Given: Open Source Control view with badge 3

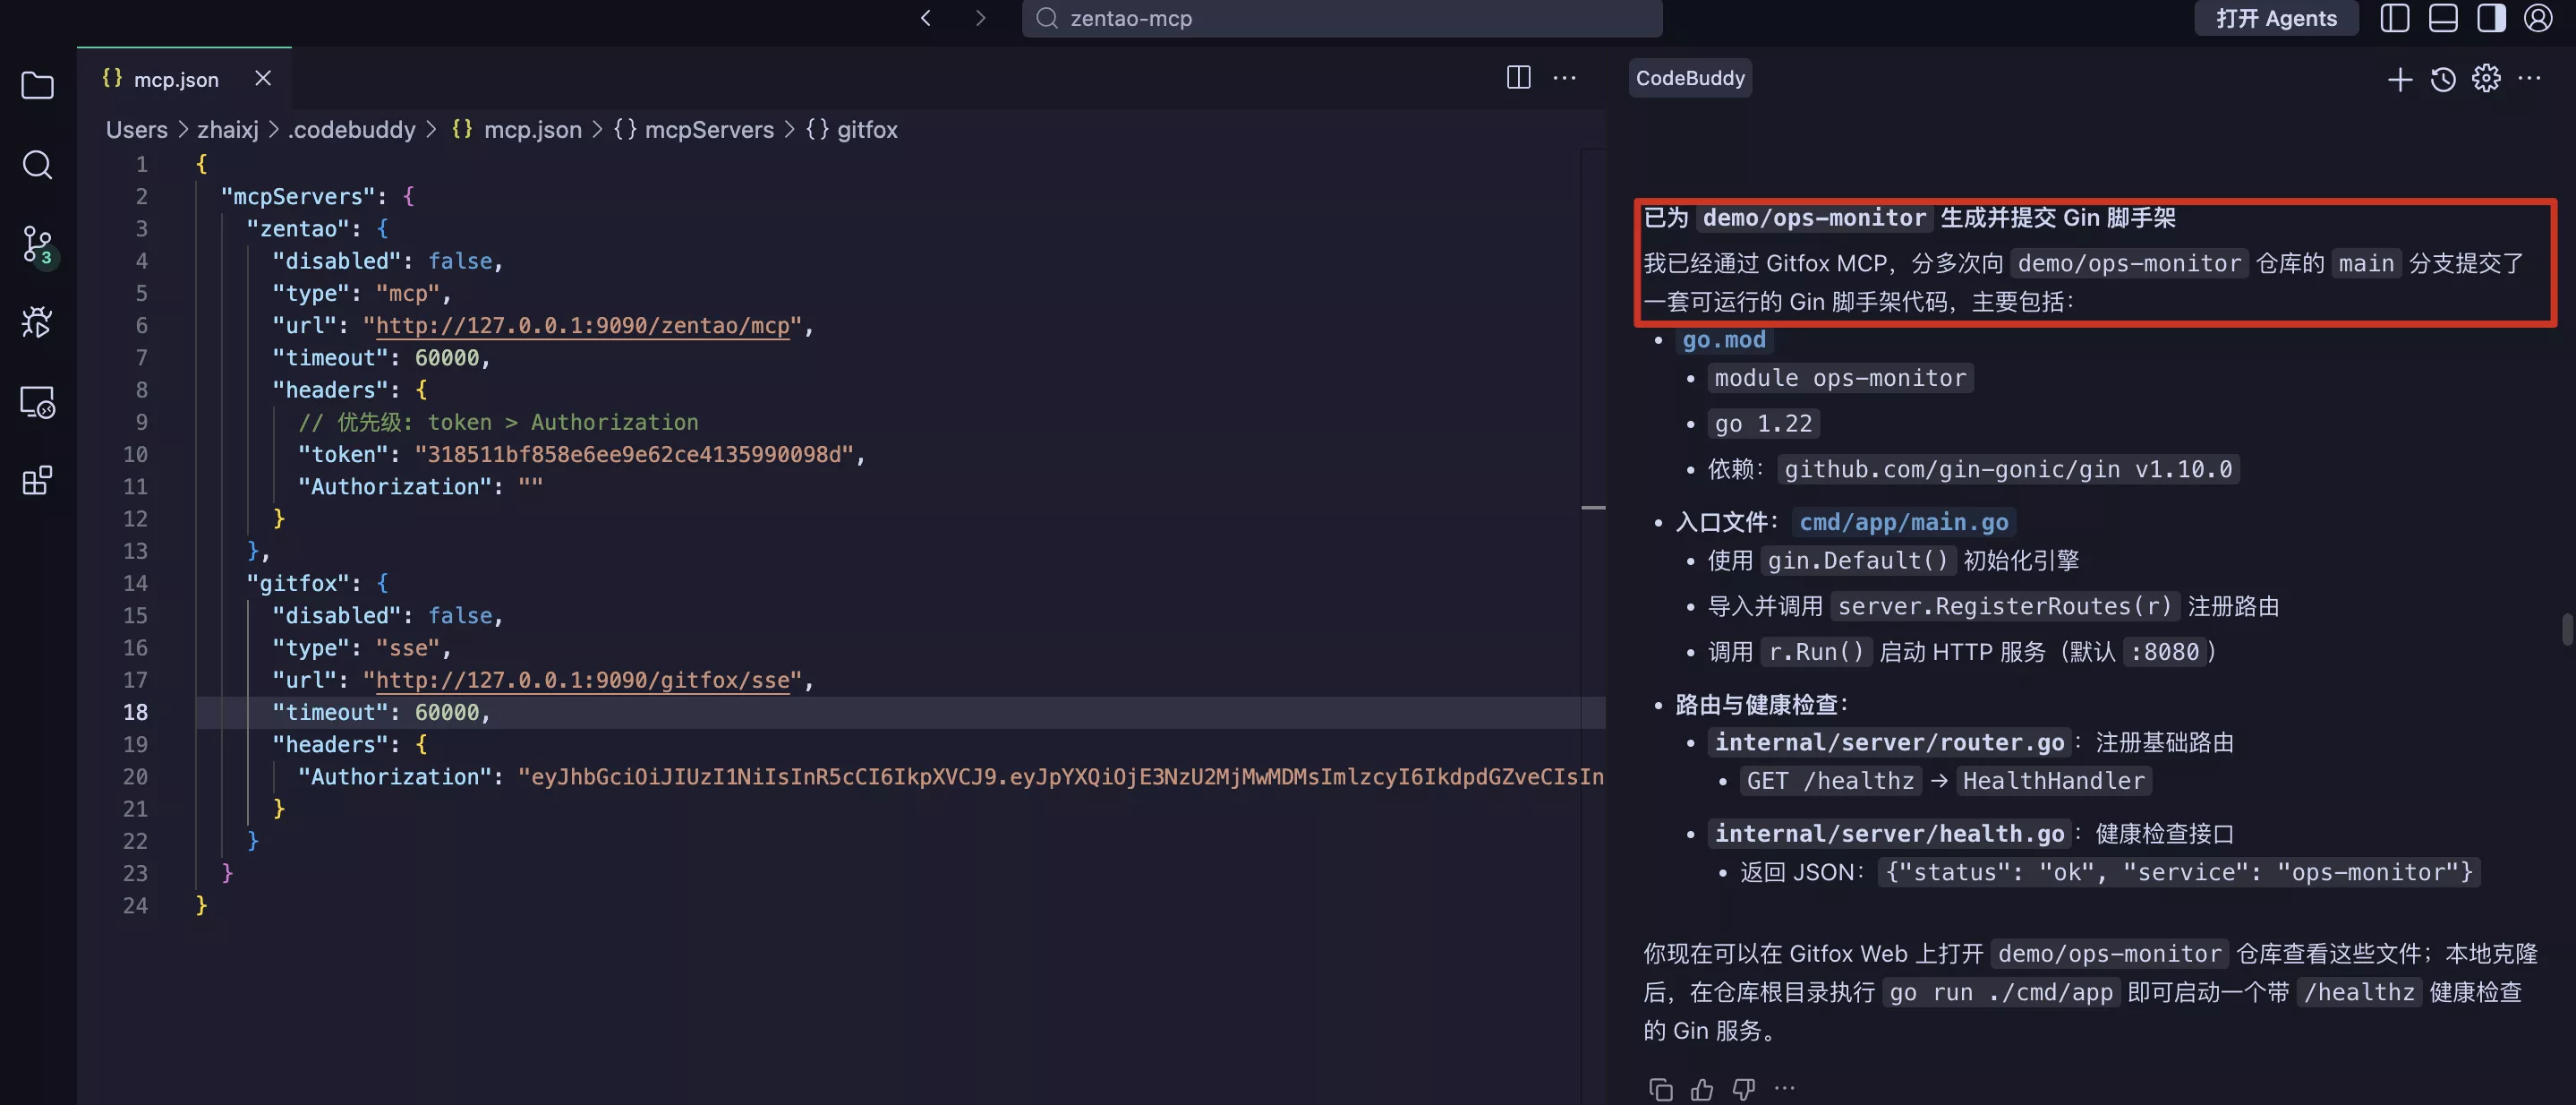Looking at the screenshot, I should pos(37,243).
